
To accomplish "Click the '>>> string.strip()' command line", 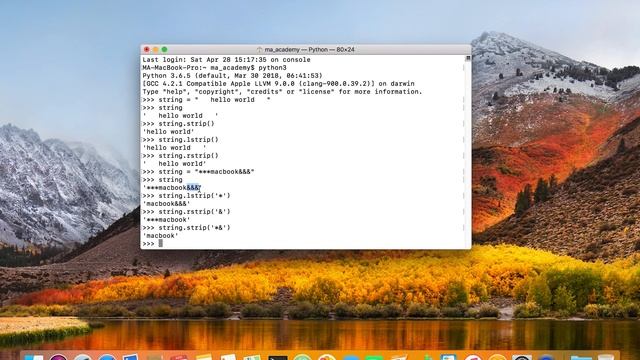I will (178, 124).
